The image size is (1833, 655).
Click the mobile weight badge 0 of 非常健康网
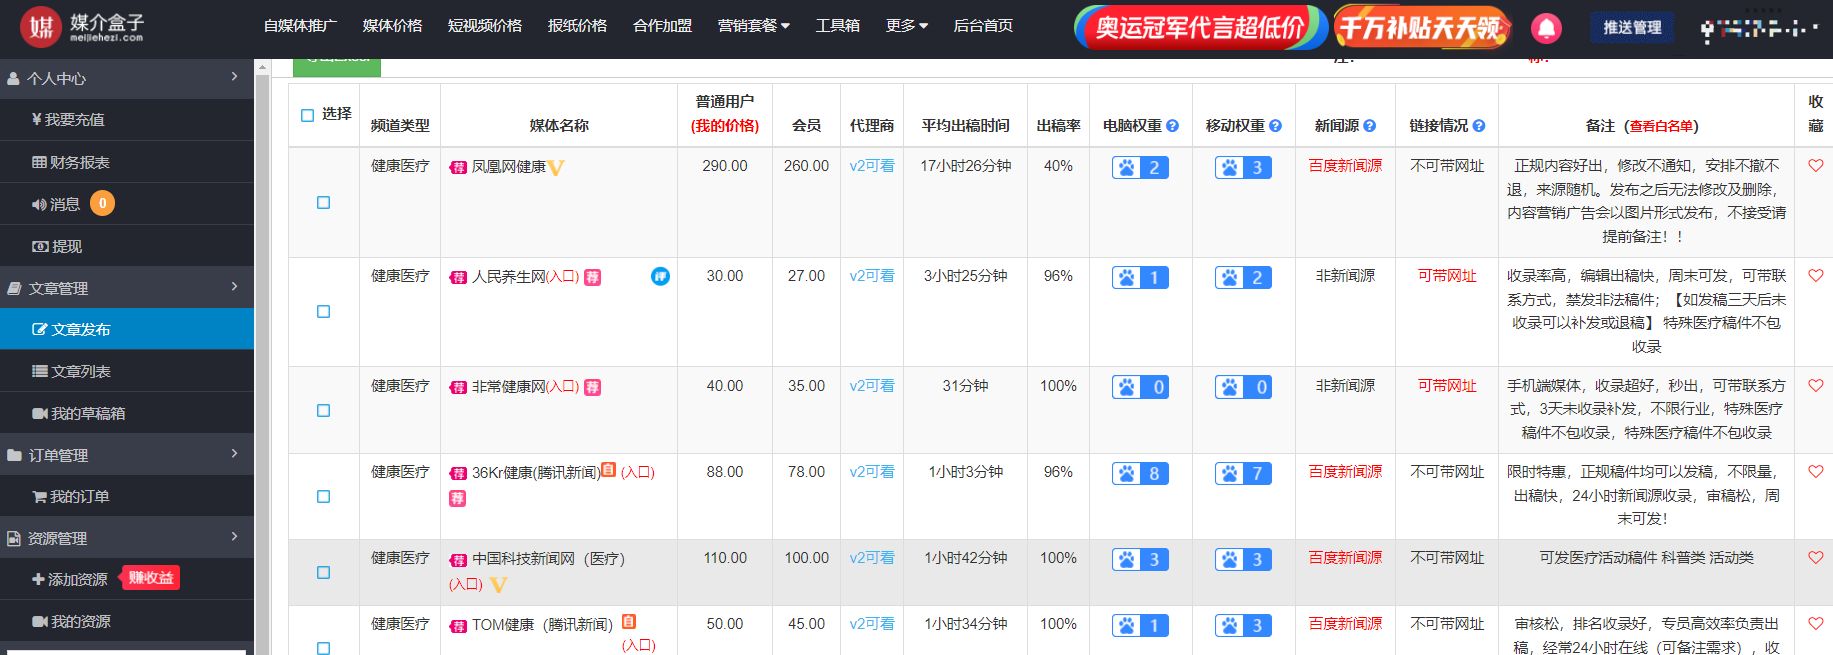1243,387
